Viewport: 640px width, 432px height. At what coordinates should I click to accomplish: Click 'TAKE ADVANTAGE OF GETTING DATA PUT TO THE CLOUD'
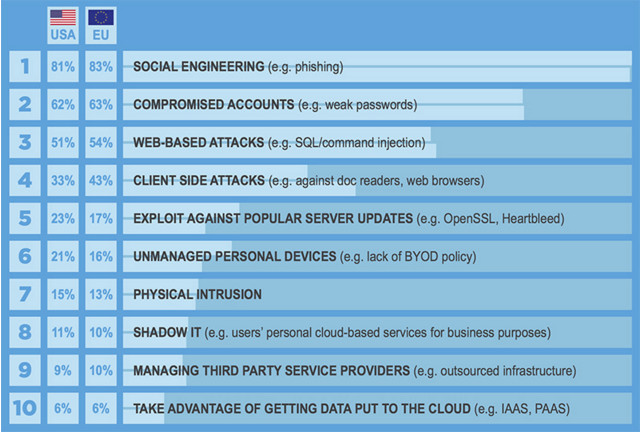[x=302, y=408]
